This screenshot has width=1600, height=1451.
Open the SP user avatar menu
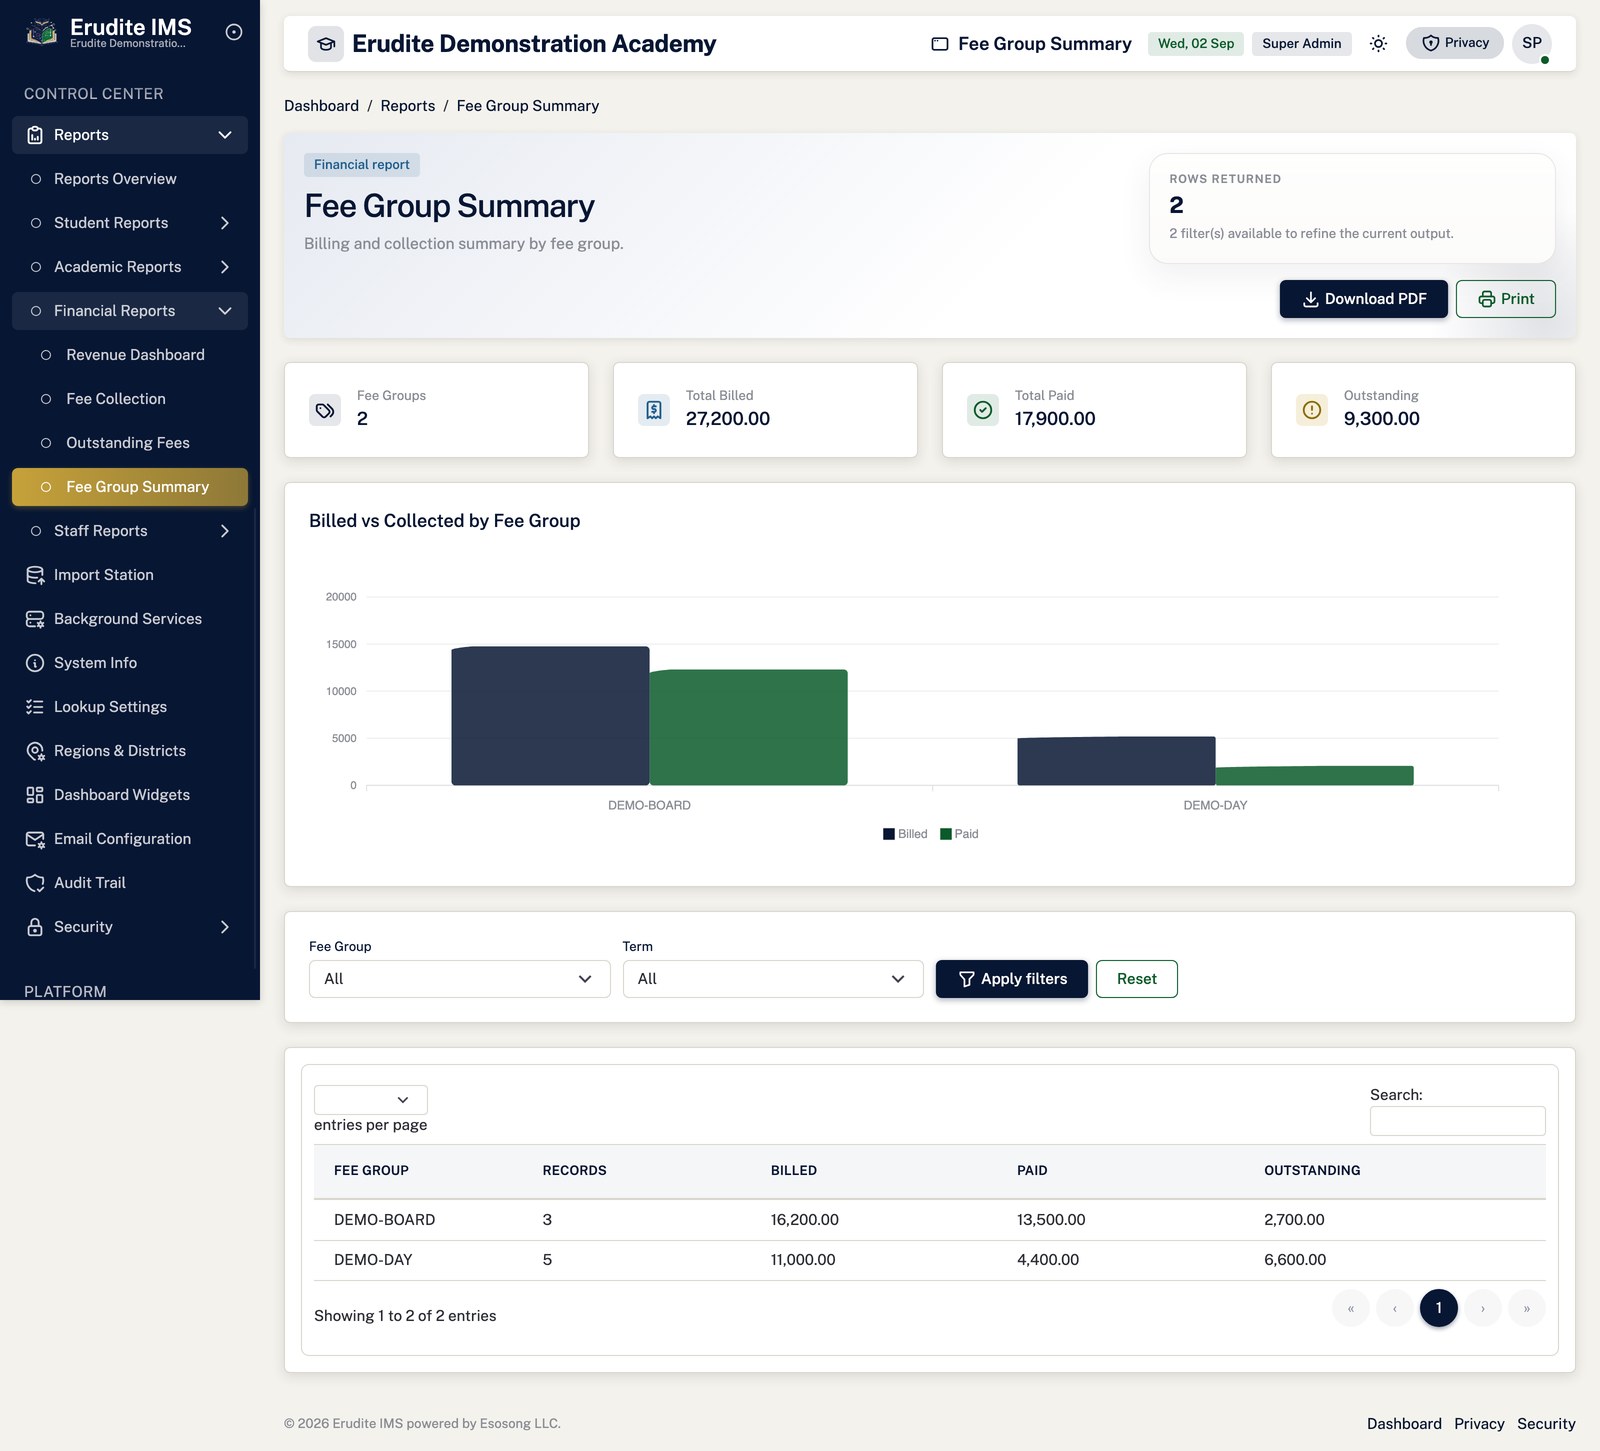[1532, 43]
